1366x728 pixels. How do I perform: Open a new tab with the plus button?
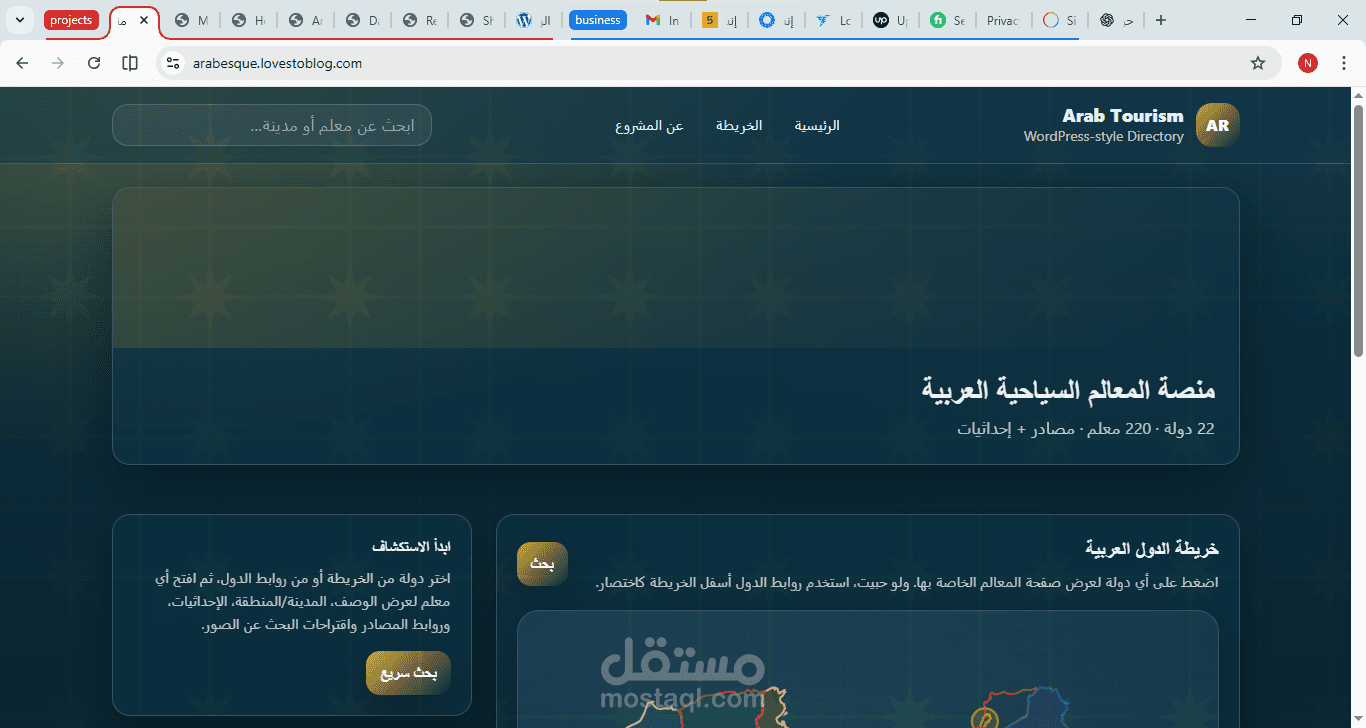point(1160,20)
